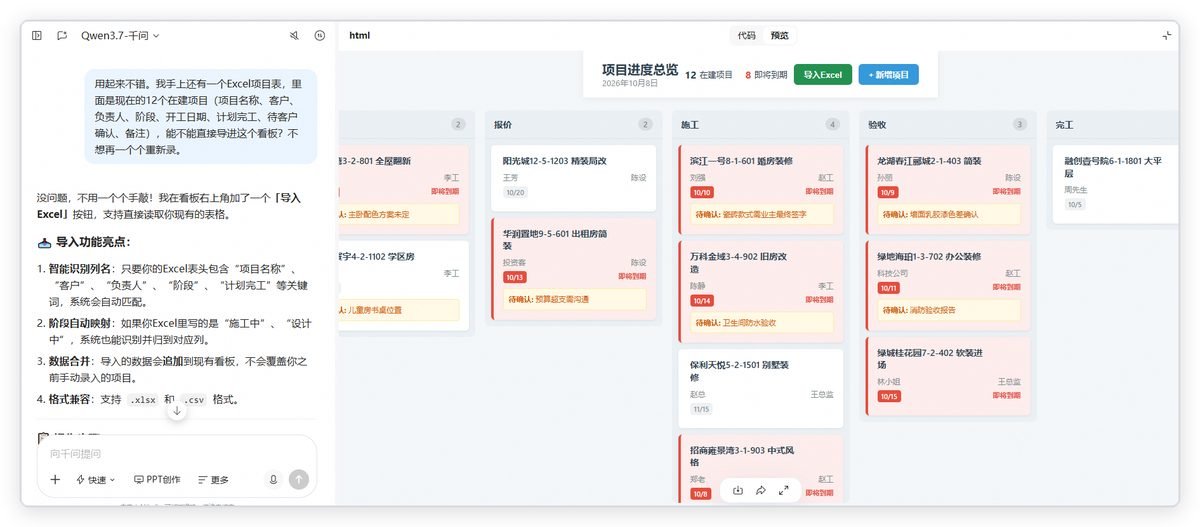The width and height of the screenshot is (1200, 527).
Task: Open the 阳光城12-5-1203 精装局改 card
Action: 574,177
